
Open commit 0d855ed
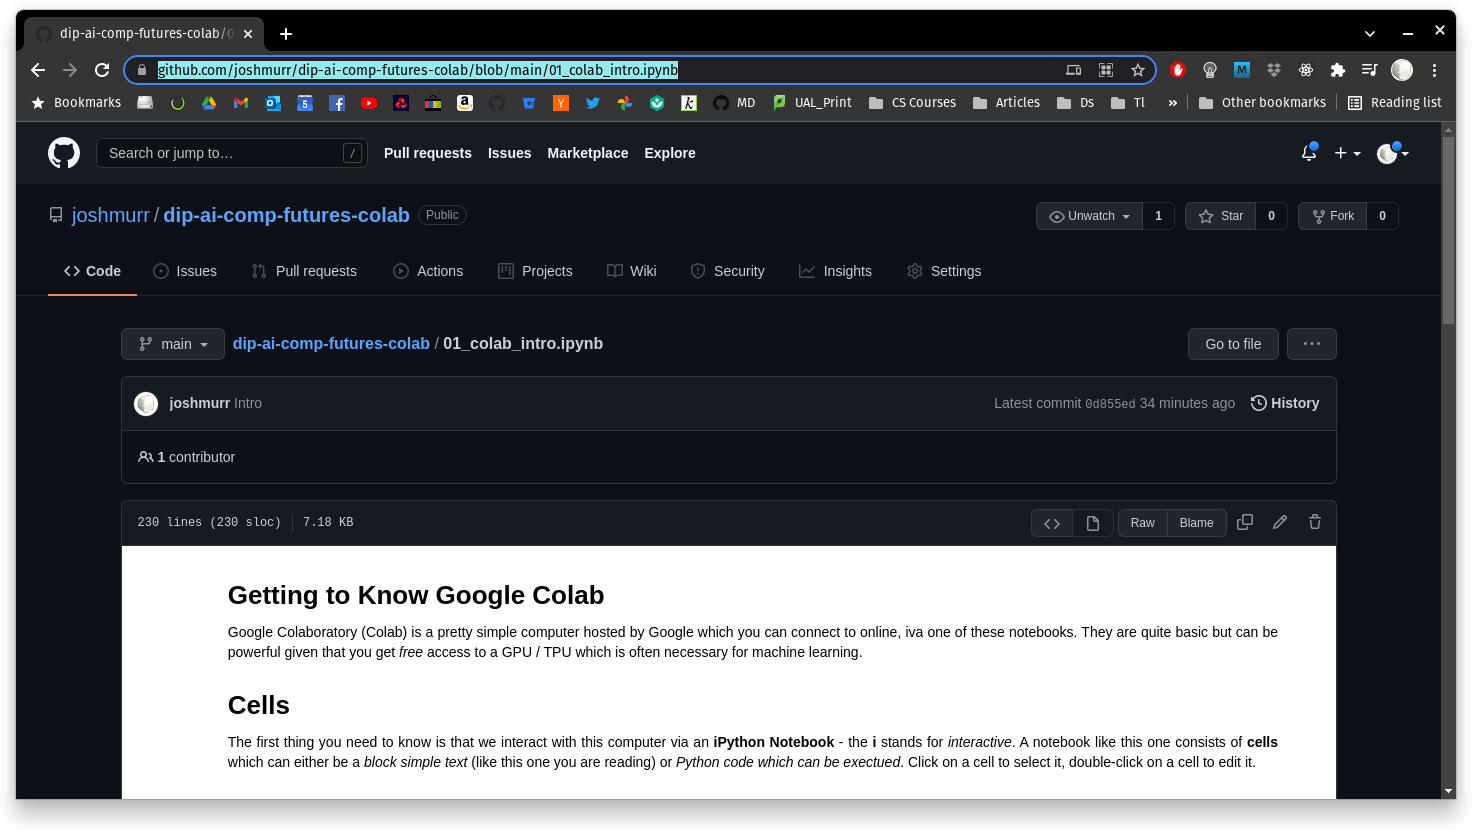(x=1110, y=404)
